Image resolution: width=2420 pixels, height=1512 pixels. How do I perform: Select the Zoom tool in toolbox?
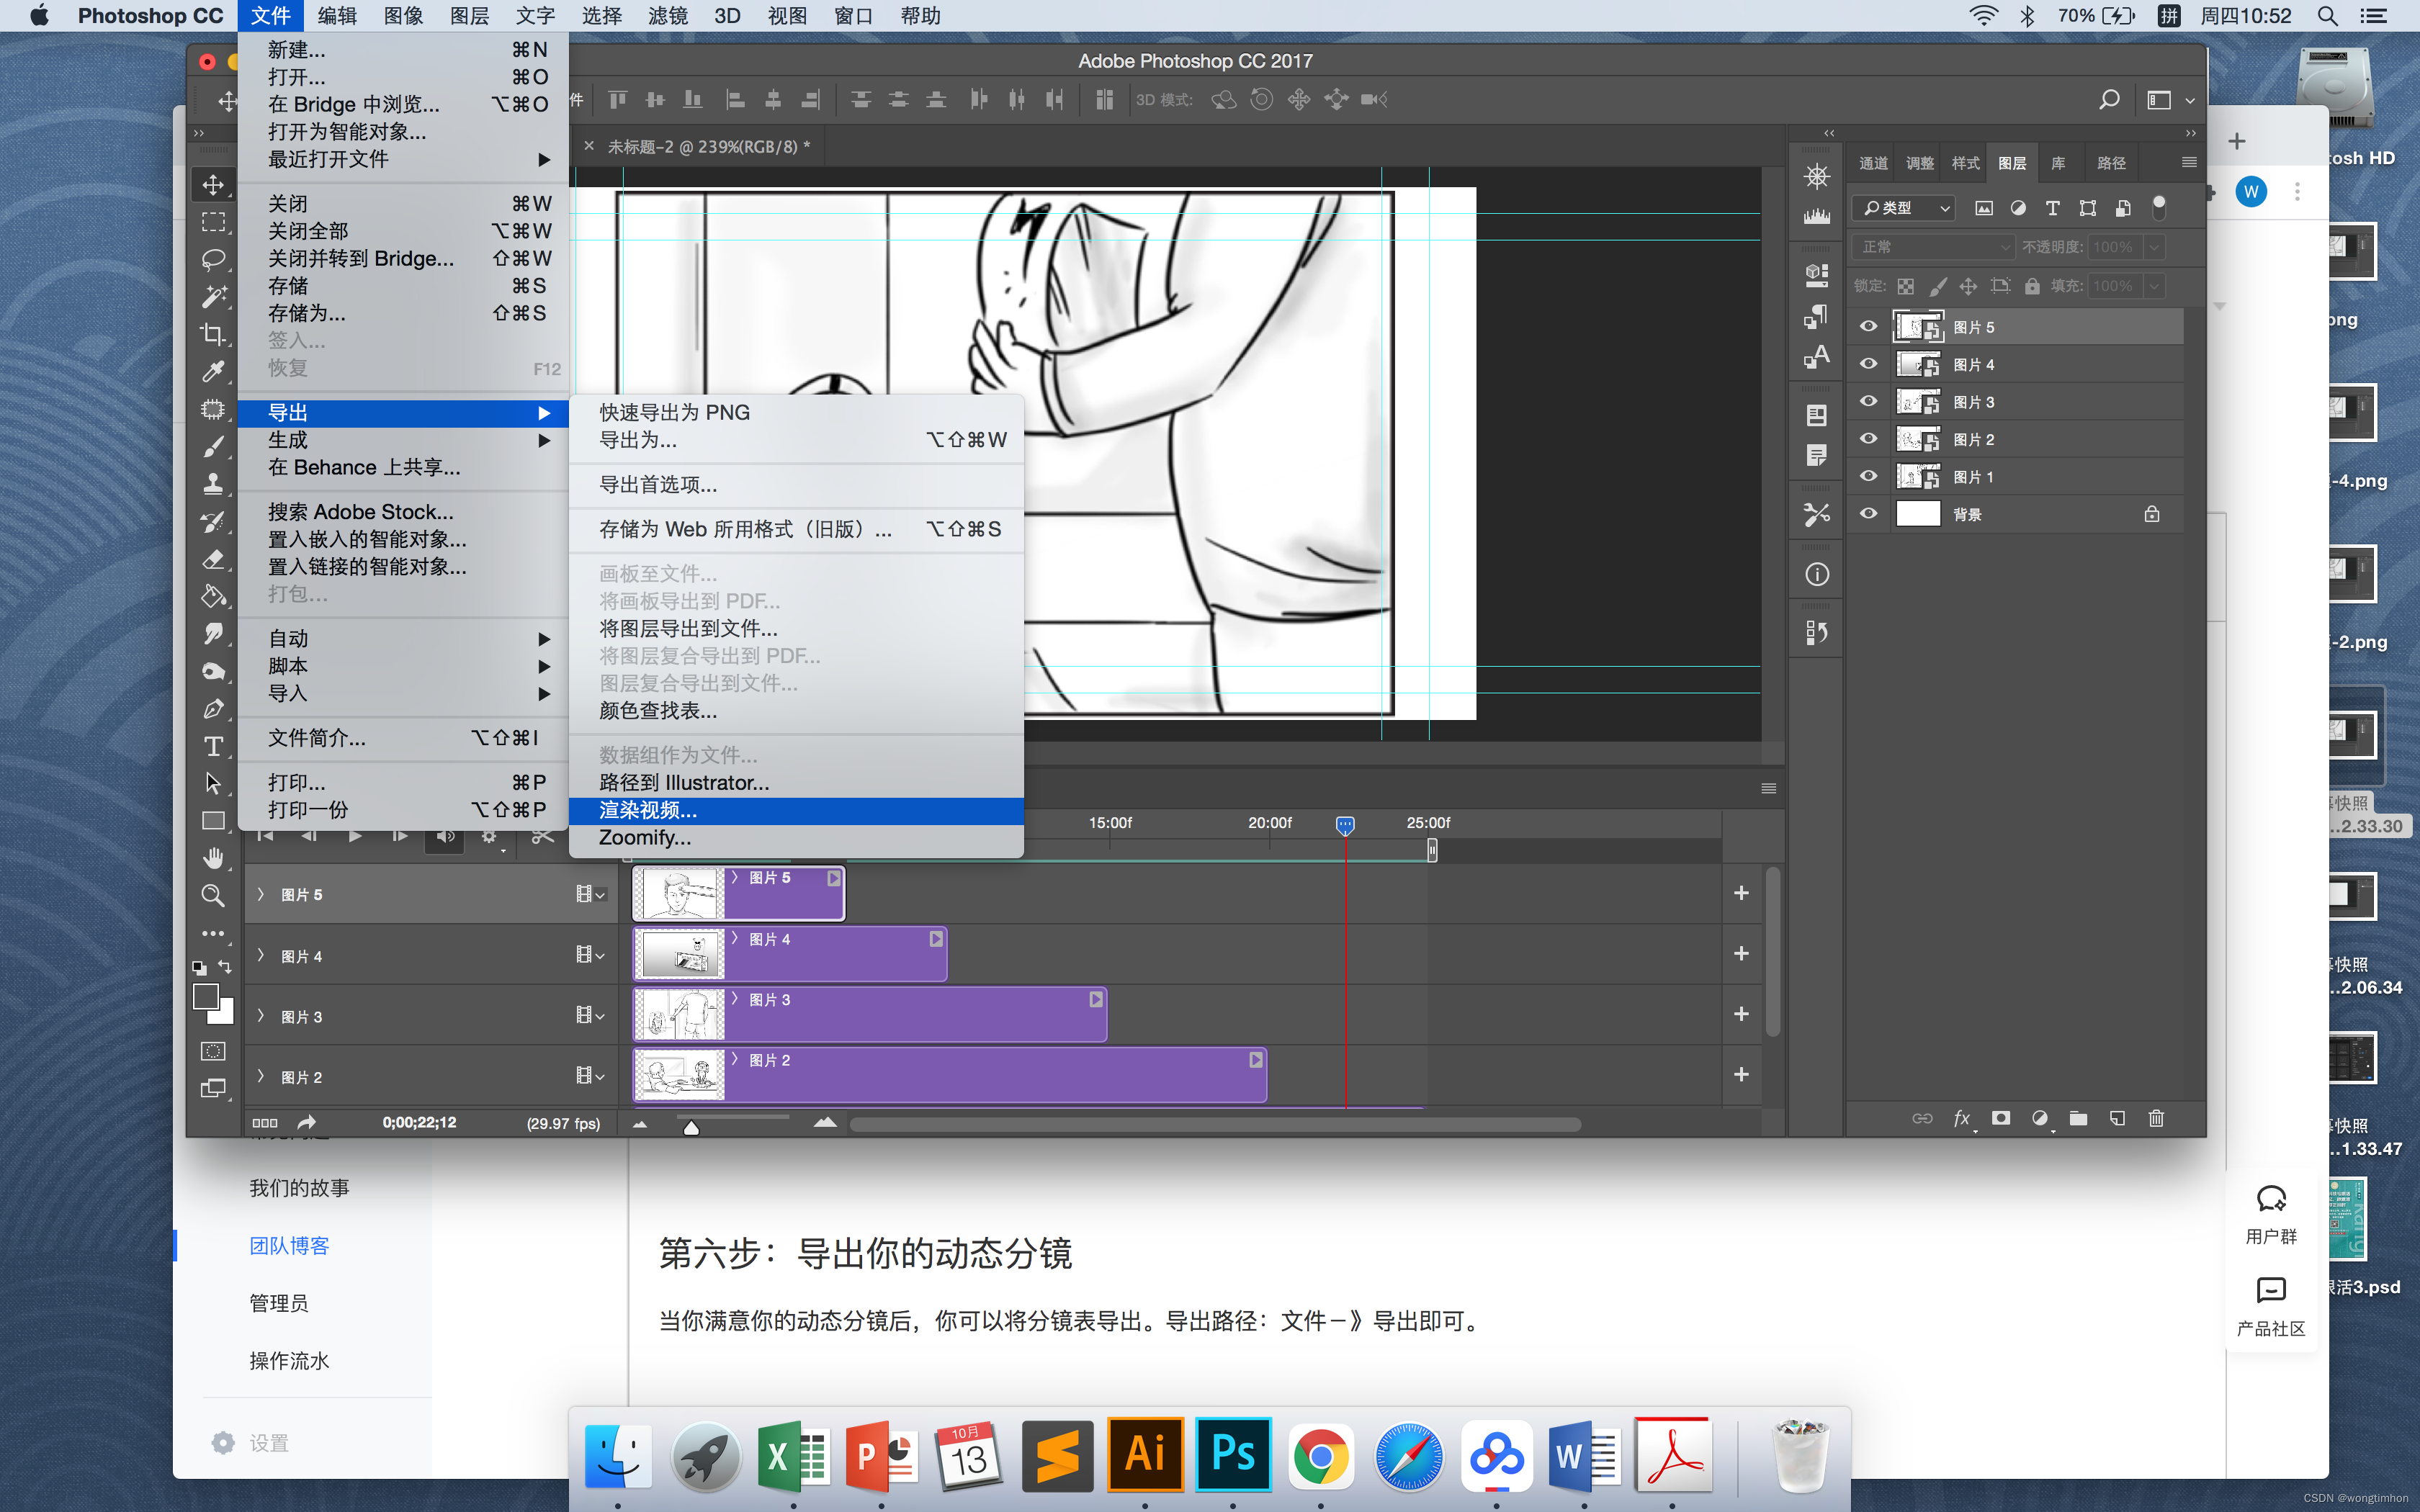coord(213,895)
